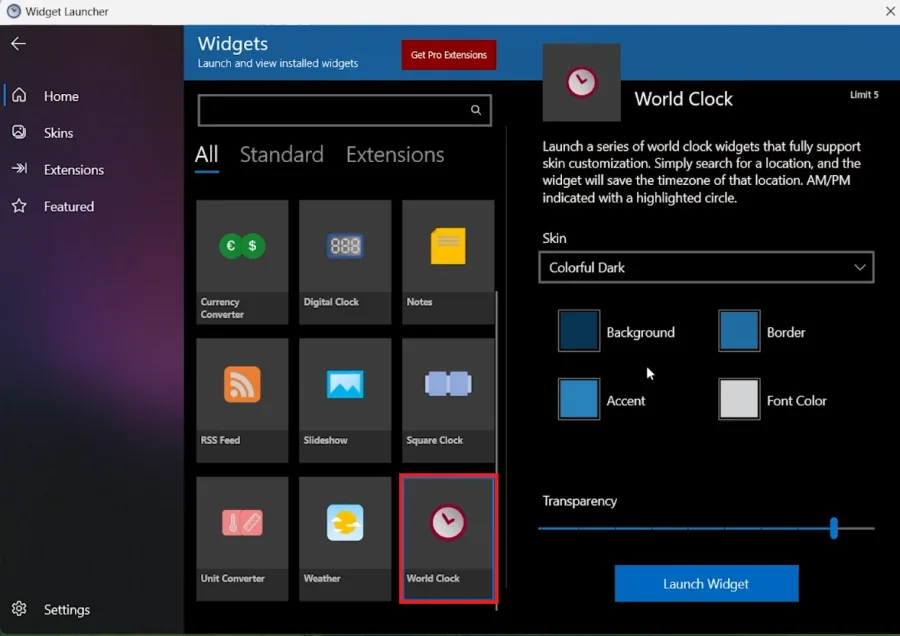The width and height of the screenshot is (900, 636).
Task: Click the Transparency slider handle
Action: [833, 528]
